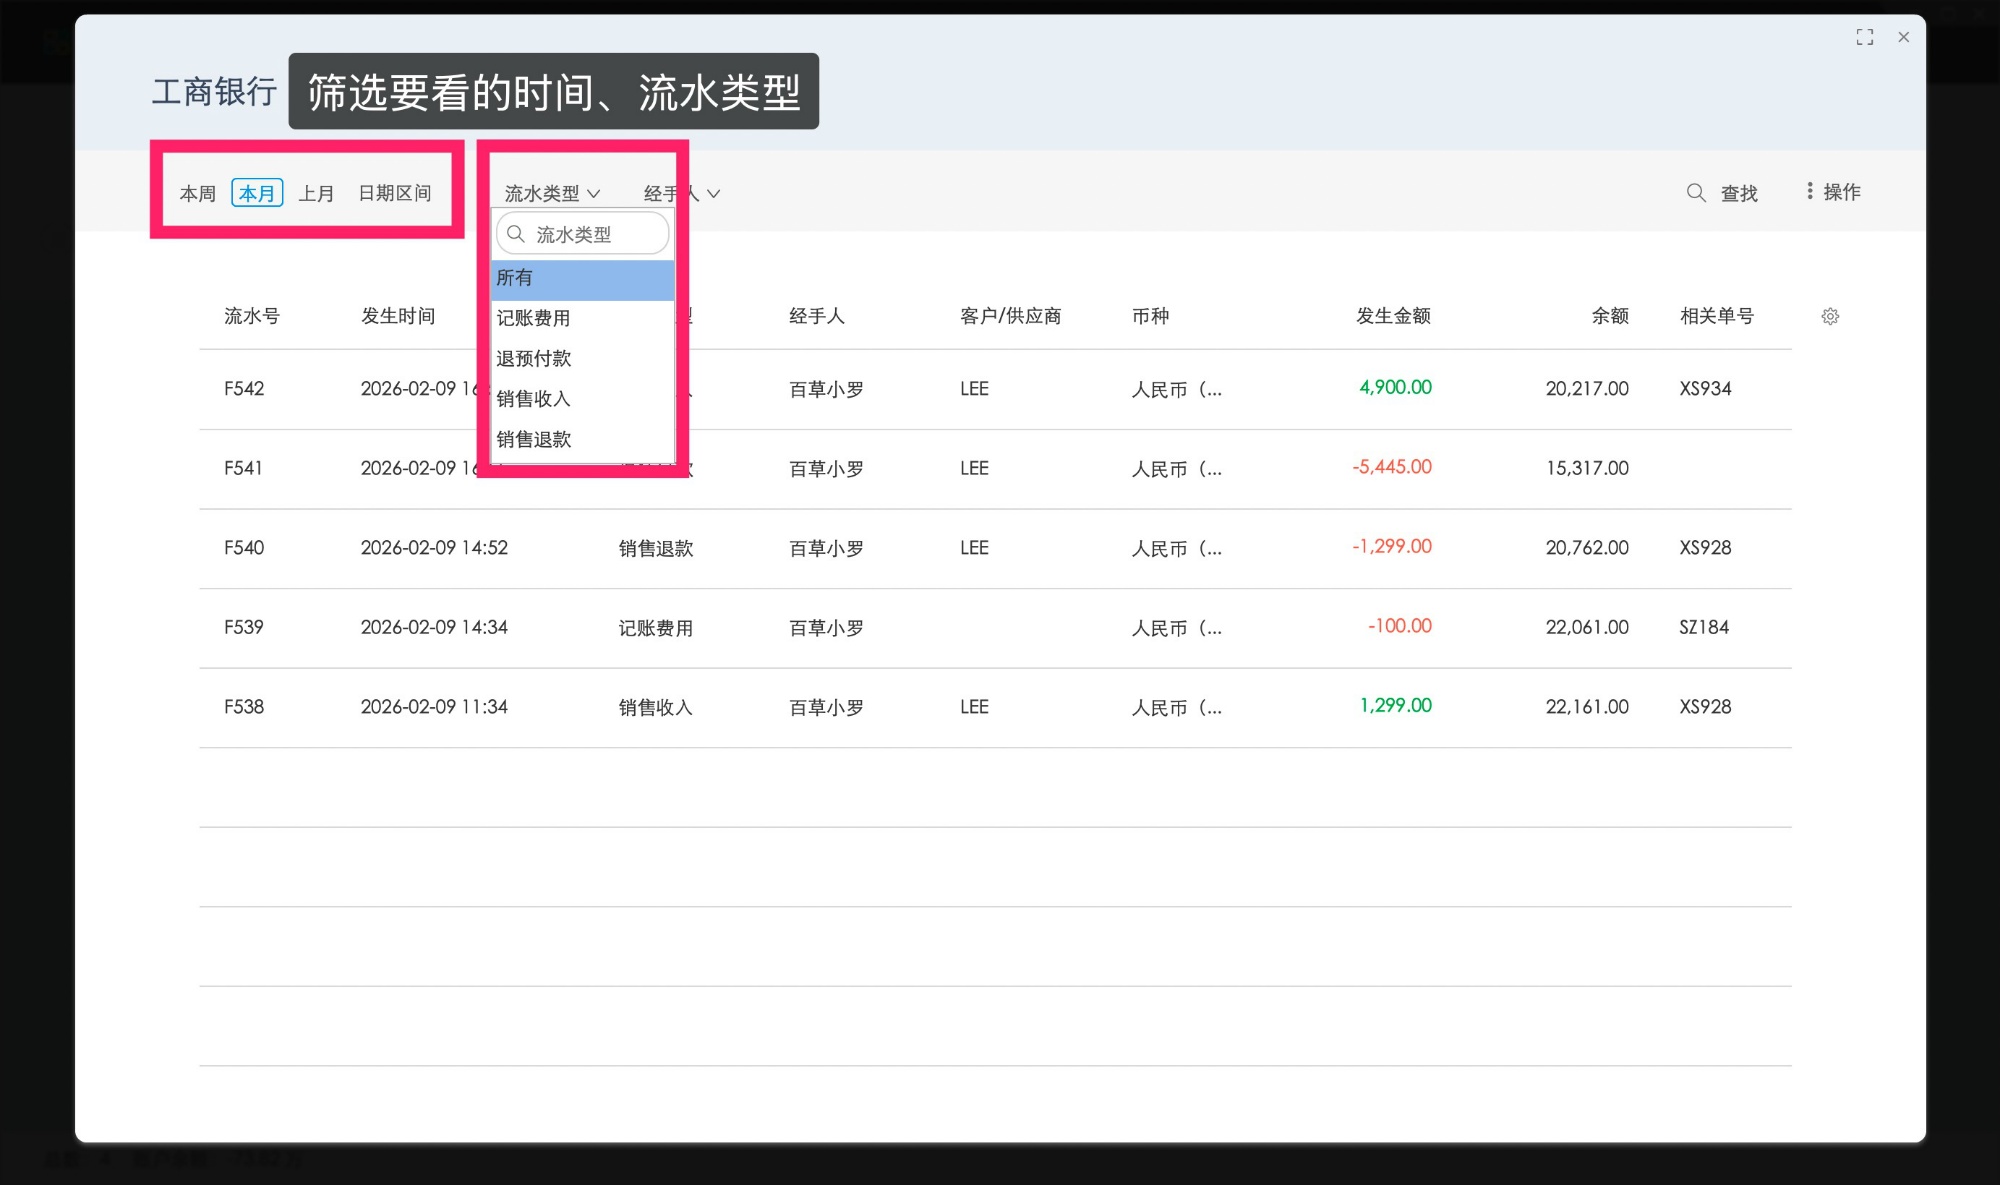Click inside the 流水类型 search input field
Viewport: 2000px width, 1185px height.
pos(590,233)
